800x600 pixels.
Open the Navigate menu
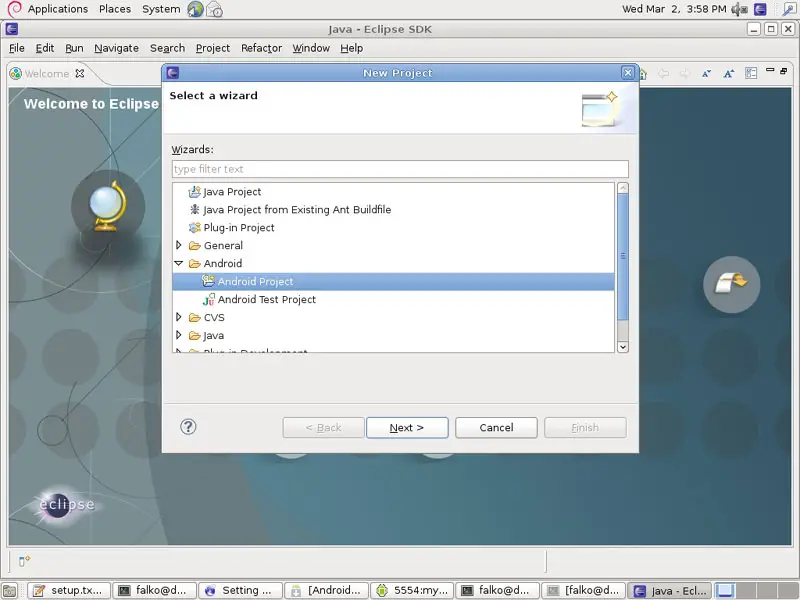116,48
